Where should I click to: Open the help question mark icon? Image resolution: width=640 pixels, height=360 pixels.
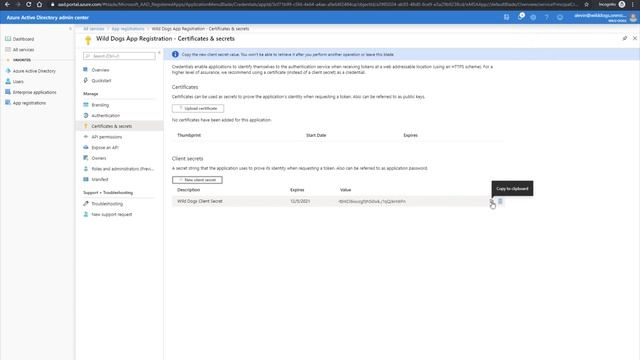[547, 18]
